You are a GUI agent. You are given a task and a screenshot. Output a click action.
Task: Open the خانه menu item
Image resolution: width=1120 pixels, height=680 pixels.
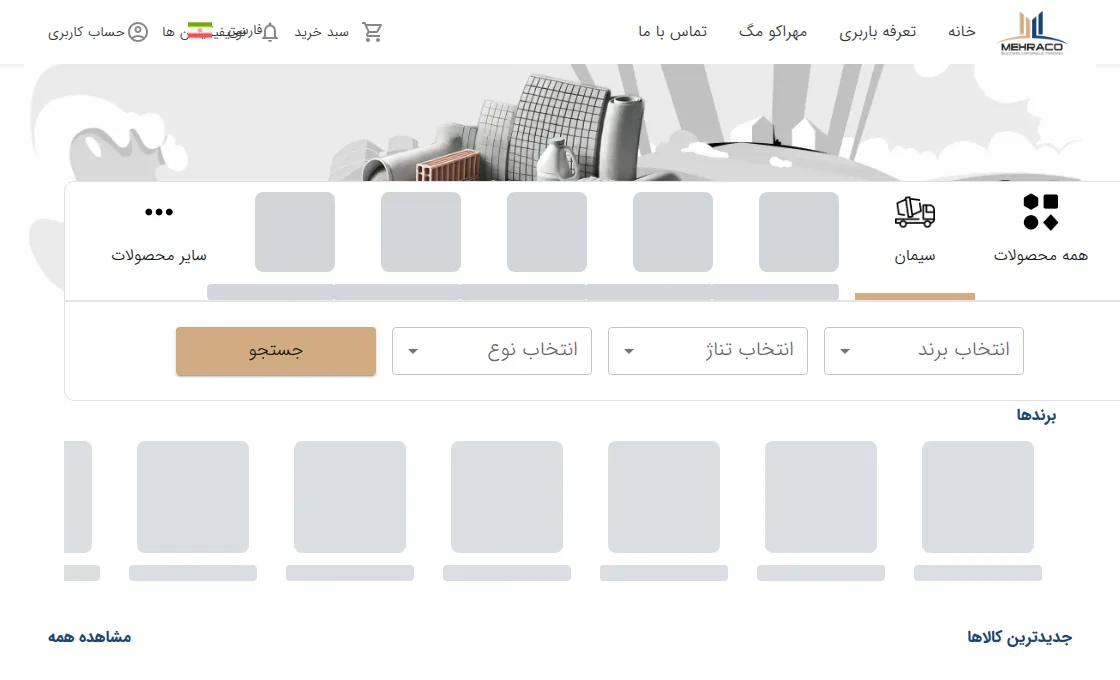tap(961, 31)
